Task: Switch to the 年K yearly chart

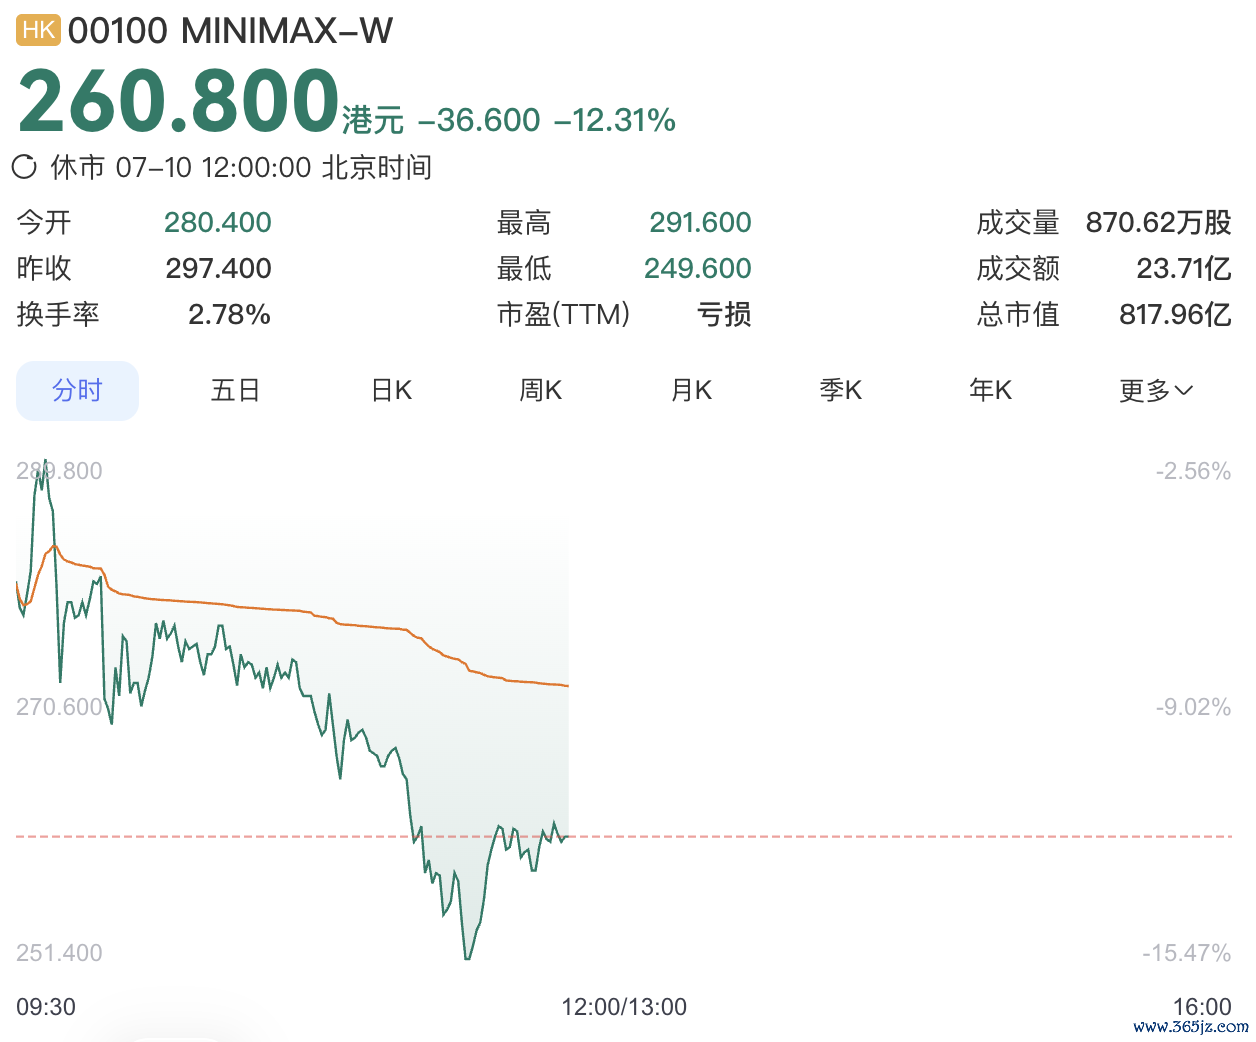Action: (990, 390)
